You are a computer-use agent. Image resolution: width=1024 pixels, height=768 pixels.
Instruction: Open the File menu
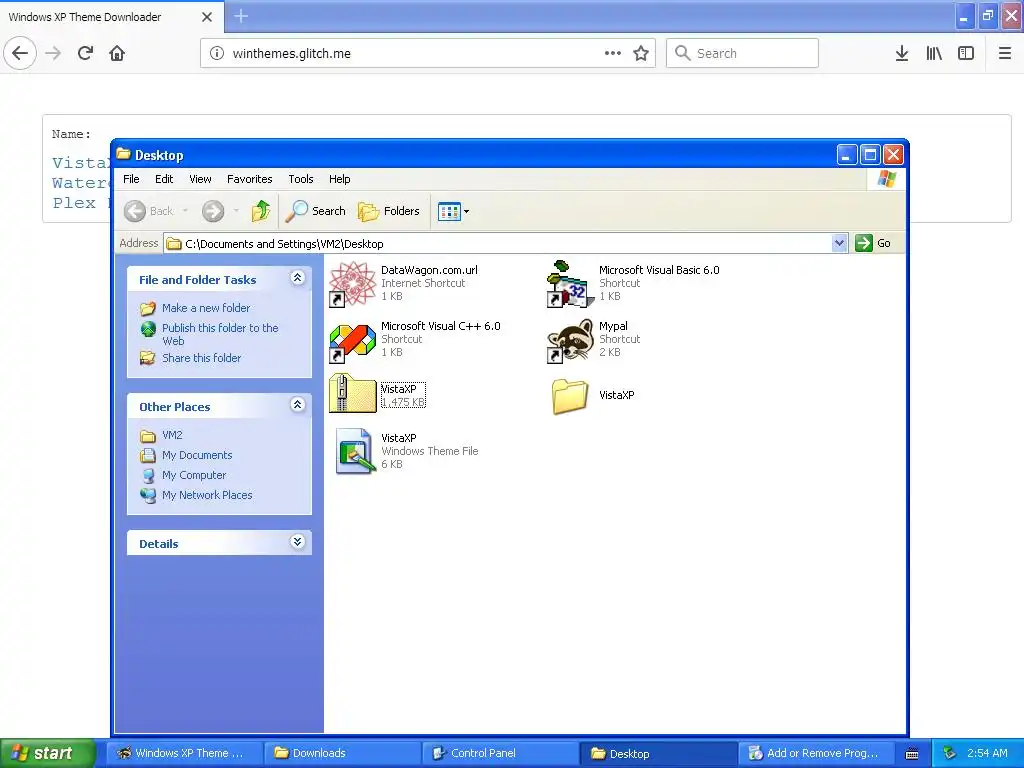point(131,179)
